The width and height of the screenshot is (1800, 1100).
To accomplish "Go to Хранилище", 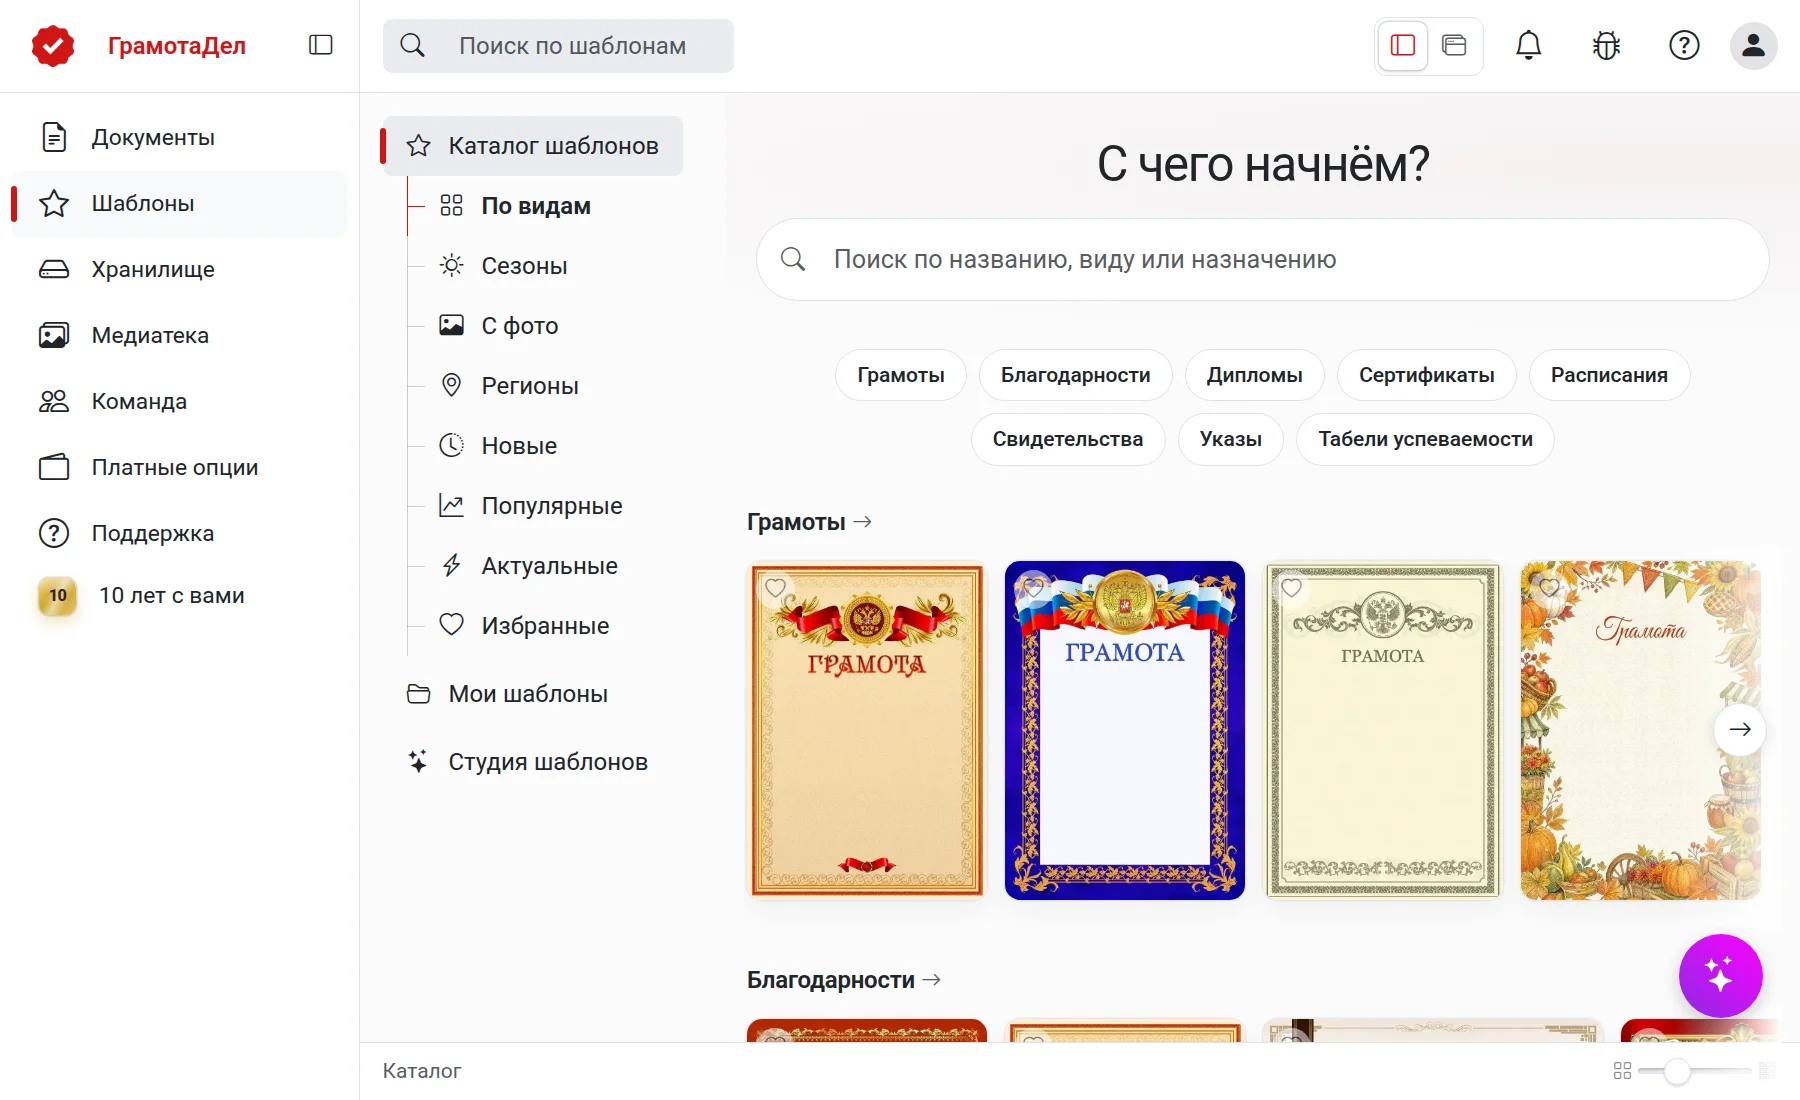I will pos(179,269).
